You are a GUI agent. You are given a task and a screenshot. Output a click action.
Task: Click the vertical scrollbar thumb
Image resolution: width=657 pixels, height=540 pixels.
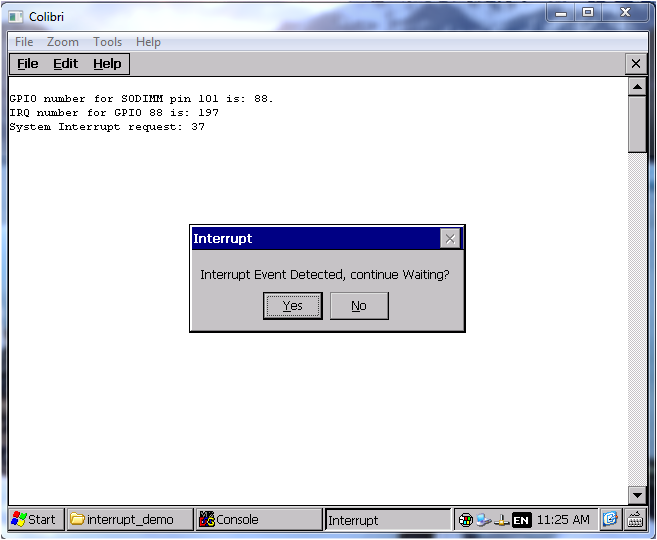[637, 124]
